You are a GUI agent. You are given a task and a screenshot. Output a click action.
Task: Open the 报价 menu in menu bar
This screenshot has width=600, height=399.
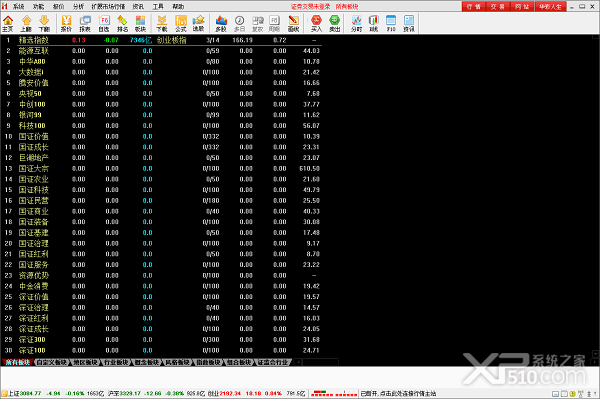[x=58, y=7]
